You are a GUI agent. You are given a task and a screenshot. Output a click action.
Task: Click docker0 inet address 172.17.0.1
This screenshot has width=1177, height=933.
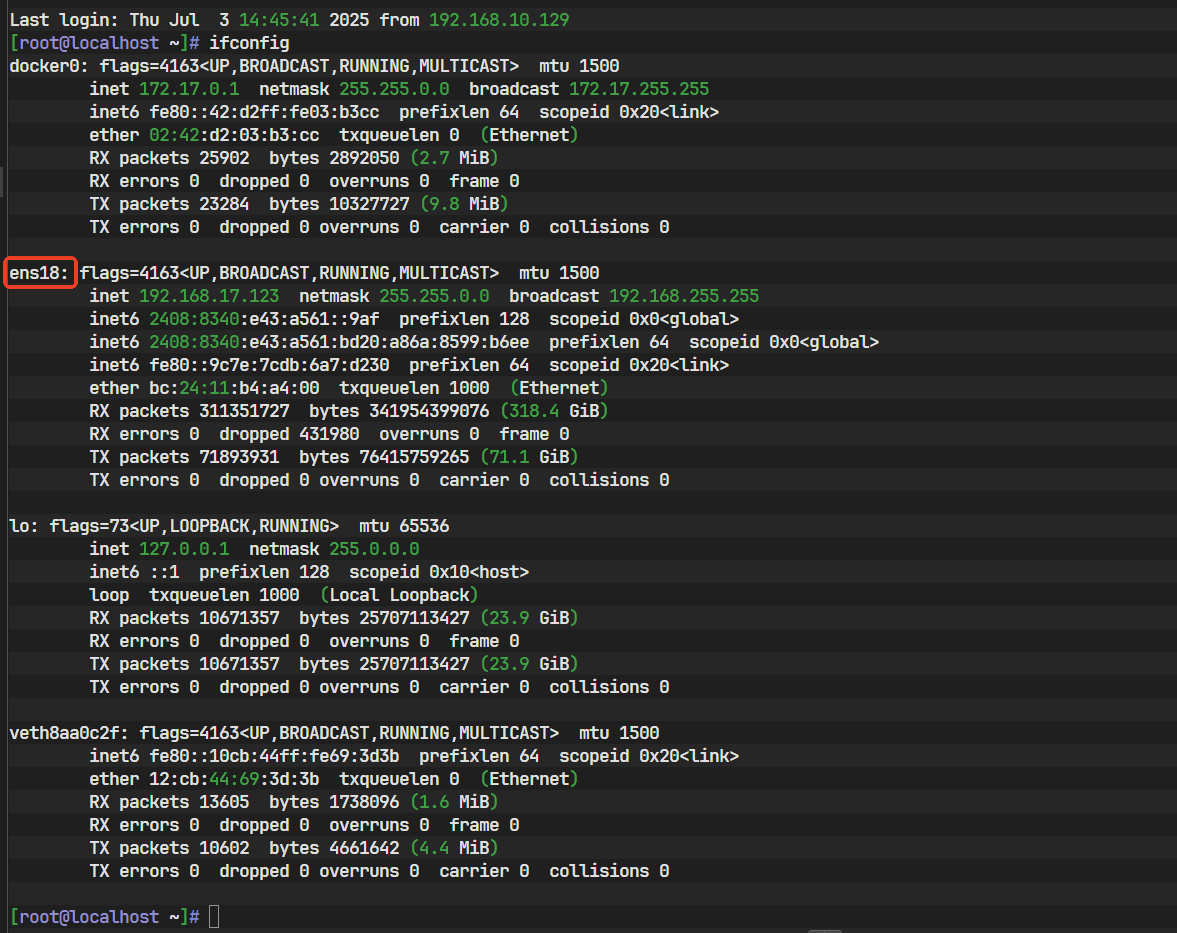pyautogui.click(x=189, y=89)
